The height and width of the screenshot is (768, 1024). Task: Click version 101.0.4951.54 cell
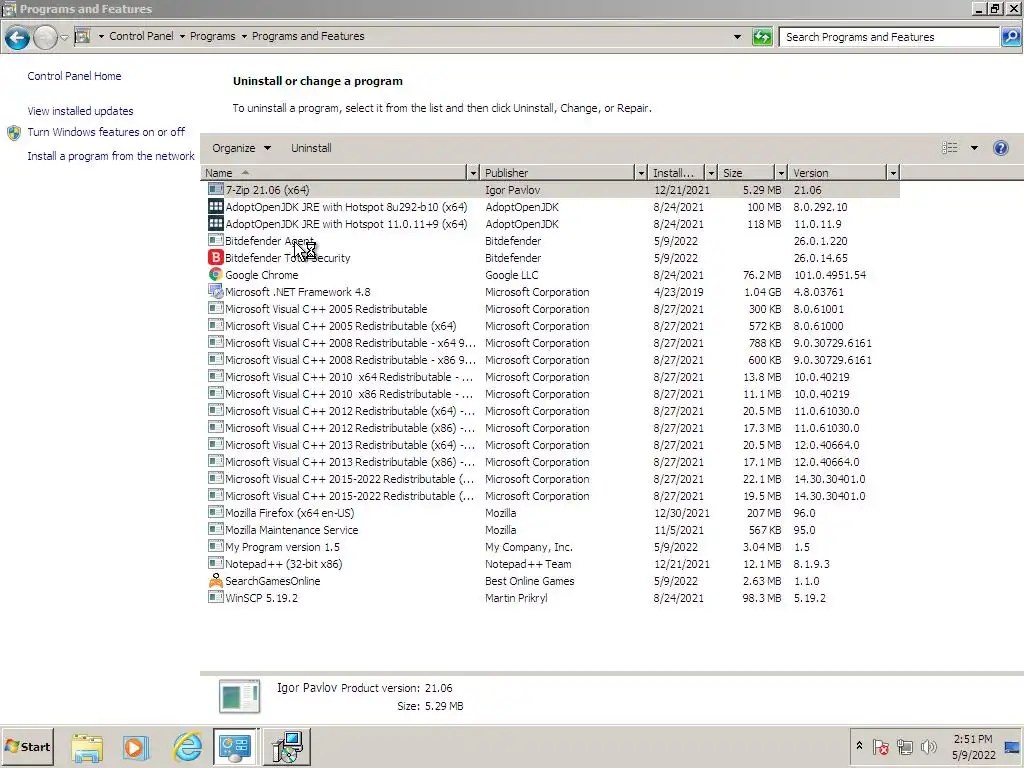pos(829,275)
